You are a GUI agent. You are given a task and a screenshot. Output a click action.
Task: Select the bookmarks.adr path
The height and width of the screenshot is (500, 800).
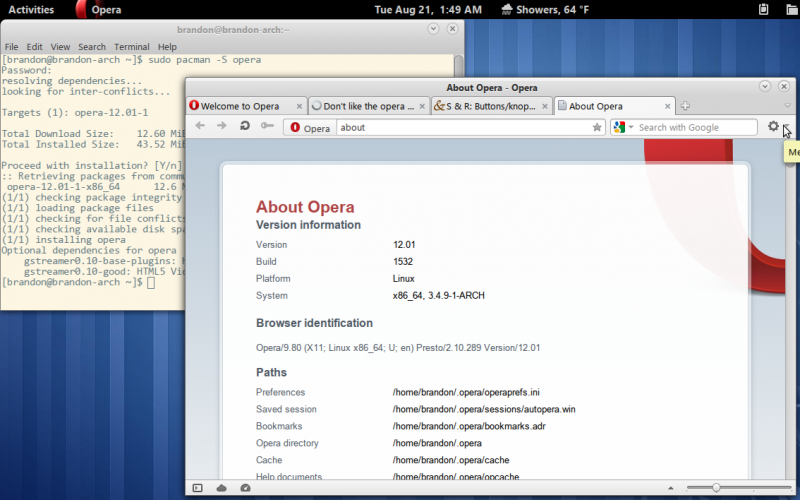coord(469,426)
